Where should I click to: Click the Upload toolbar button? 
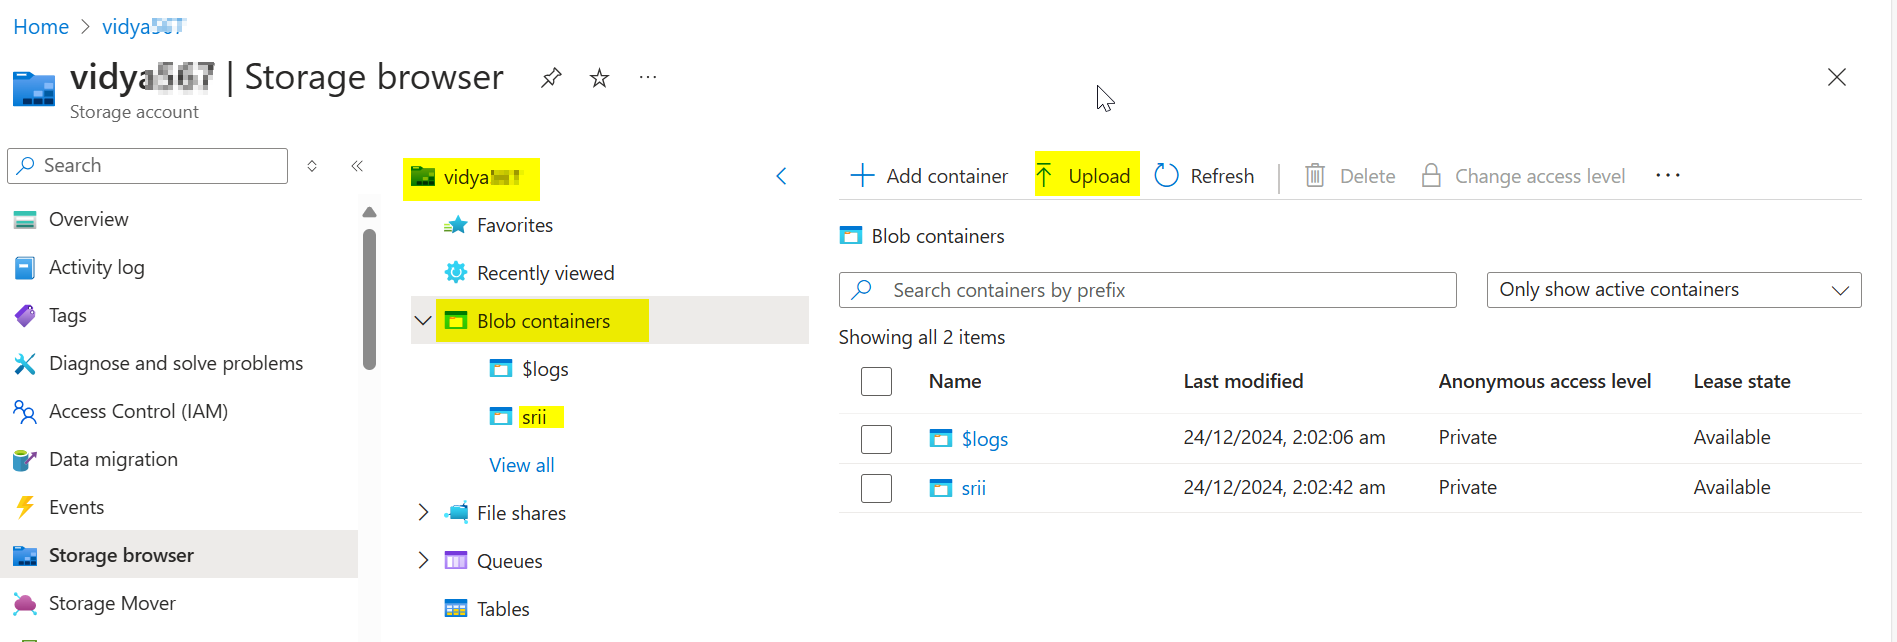(x=1086, y=176)
